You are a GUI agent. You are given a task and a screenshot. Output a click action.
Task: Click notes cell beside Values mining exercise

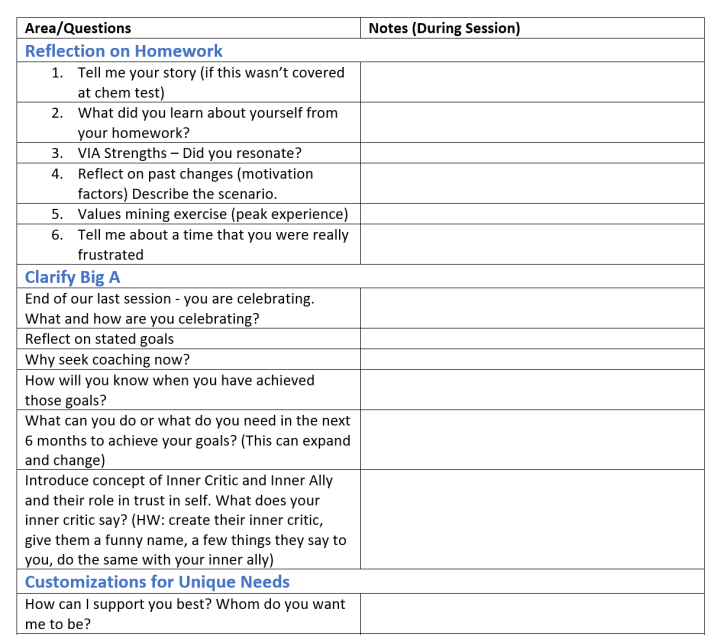(532, 214)
